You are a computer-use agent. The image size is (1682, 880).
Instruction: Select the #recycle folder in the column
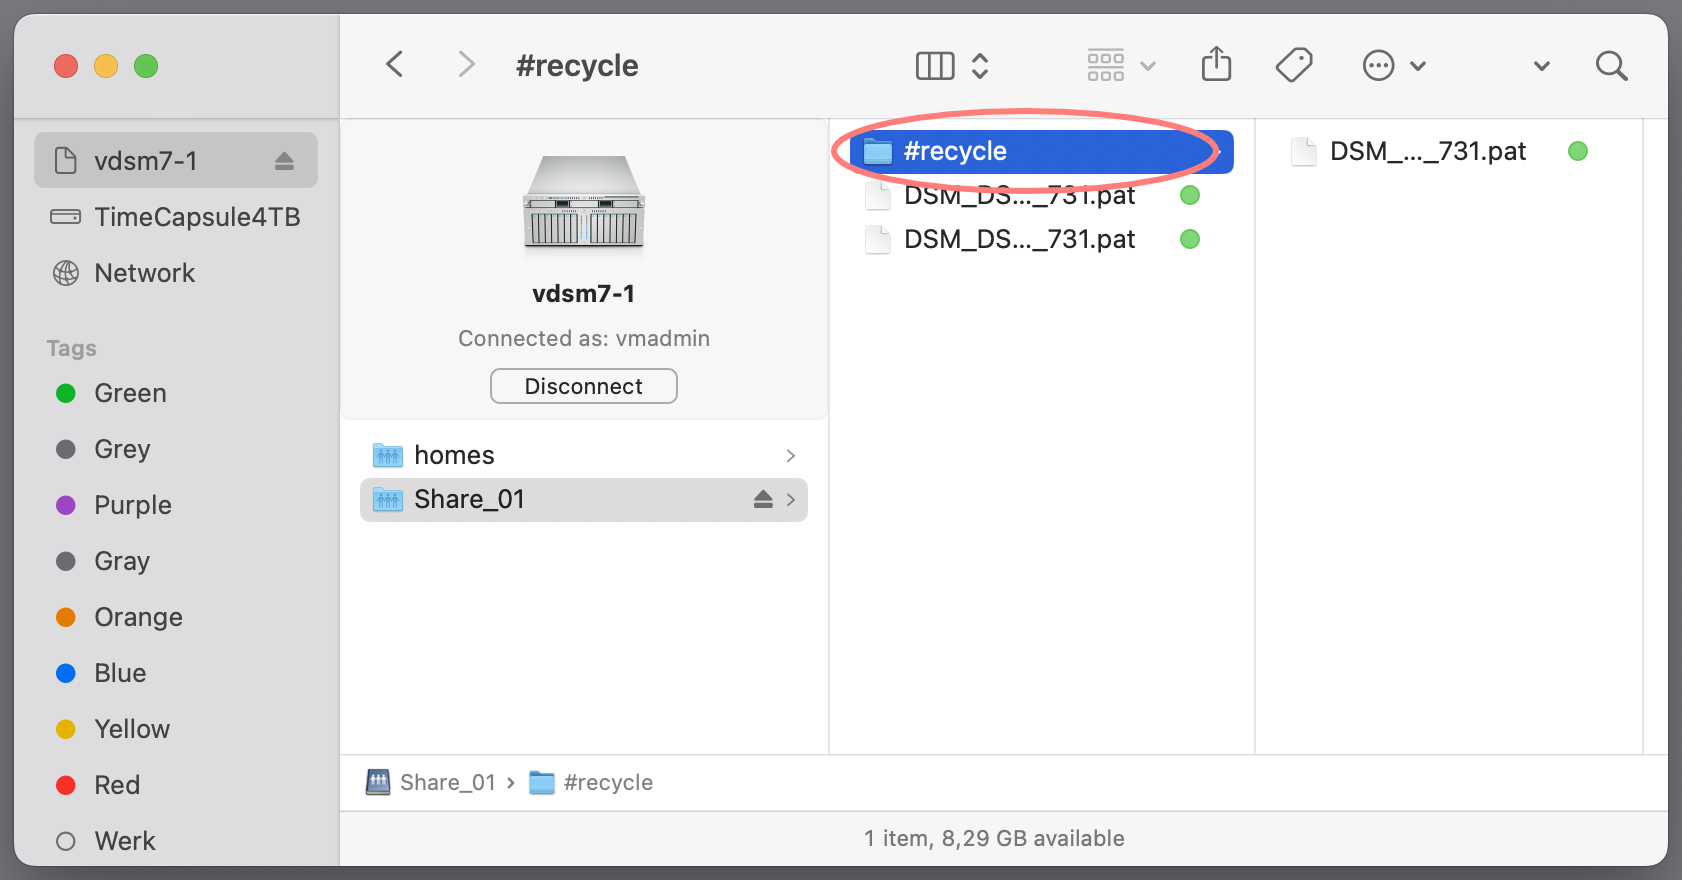pos(1042,151)
